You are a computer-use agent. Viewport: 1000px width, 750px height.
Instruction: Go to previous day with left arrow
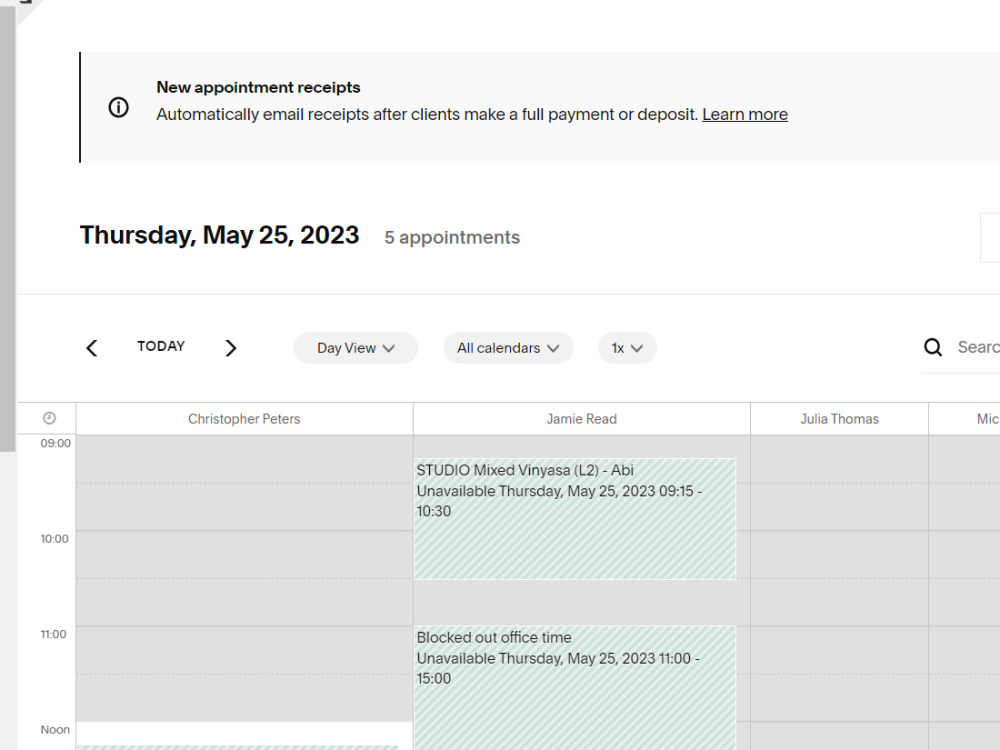(92, 348)
